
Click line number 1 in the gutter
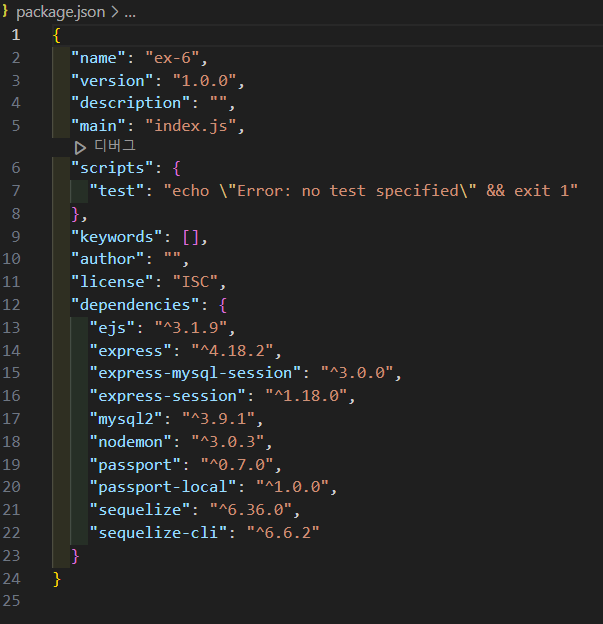[x=16, y=35]
